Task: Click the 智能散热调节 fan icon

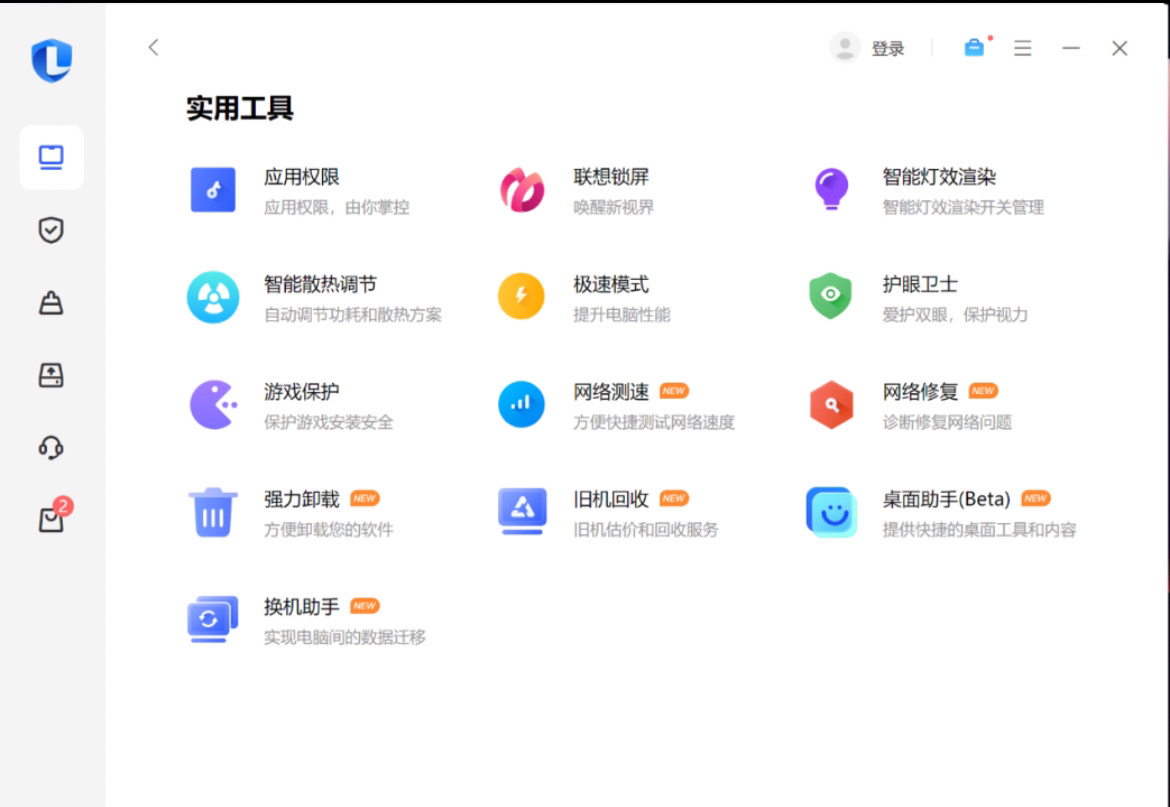Action: point(213,298)
